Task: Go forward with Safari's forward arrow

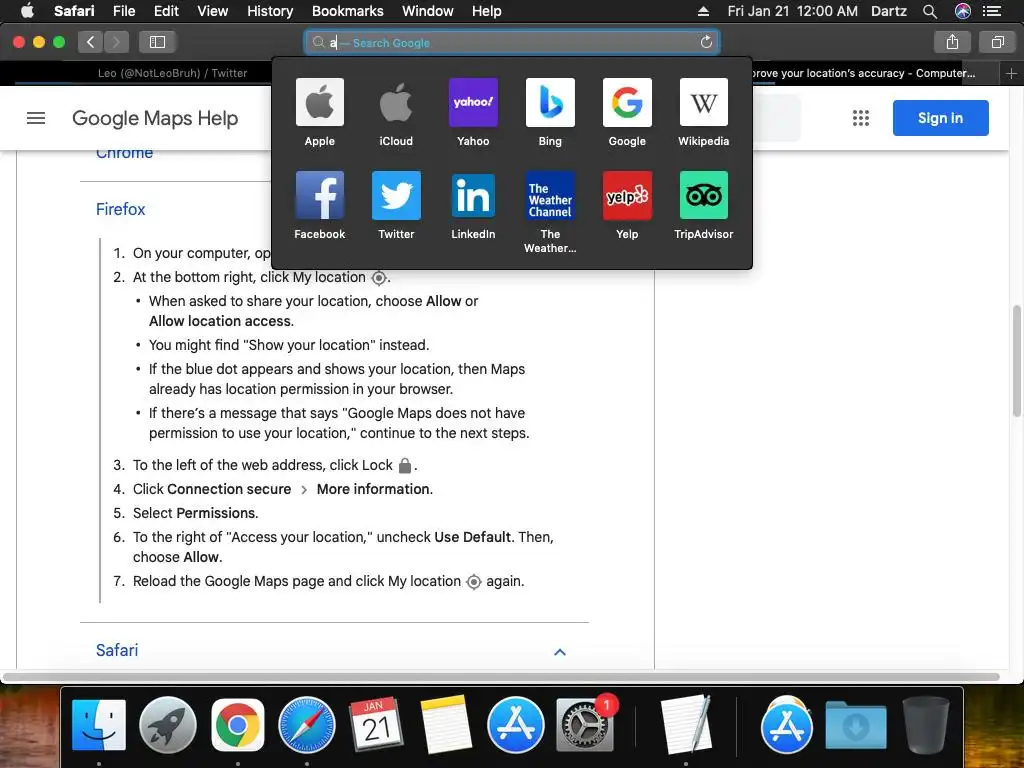Action: 116,42
